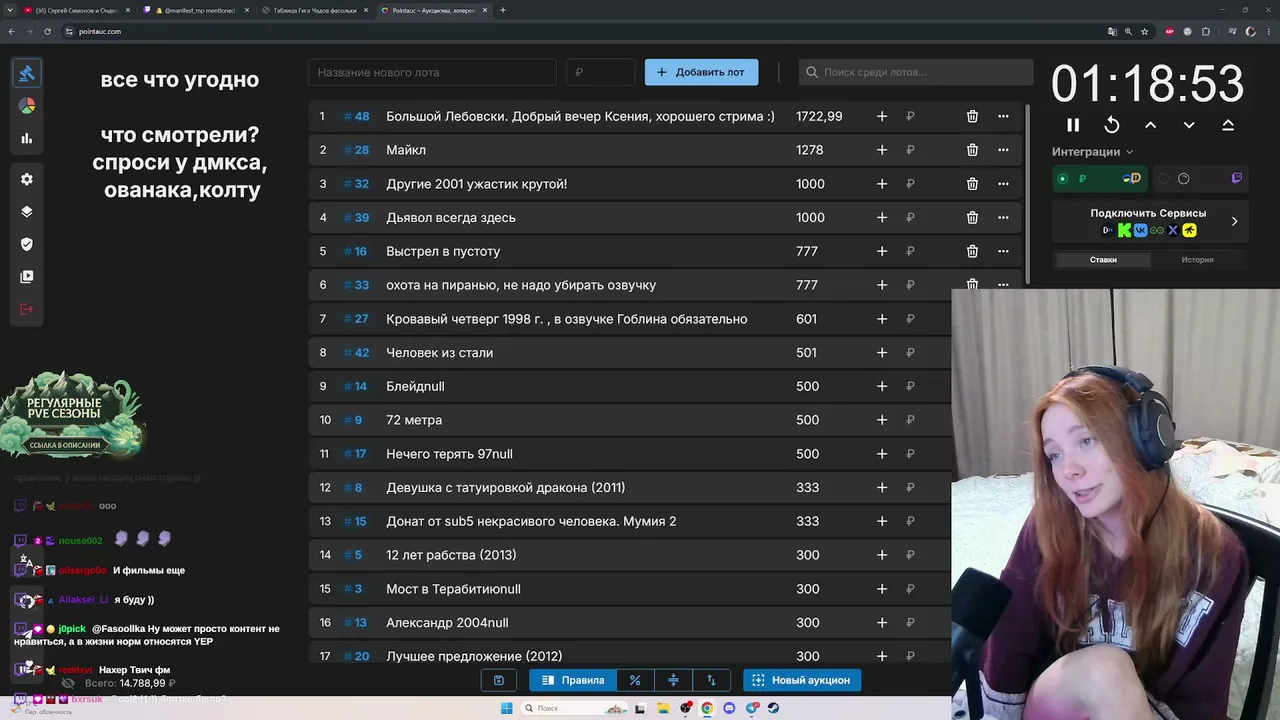Delete the Дьявол всегда здесь lot
This screenshot has height=720, width=1280.
[x=972, y=217]
